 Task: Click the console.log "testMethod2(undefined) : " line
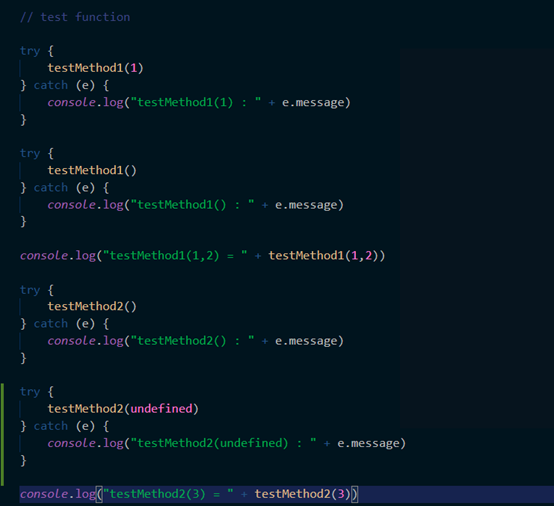click(x=226, y=443)
